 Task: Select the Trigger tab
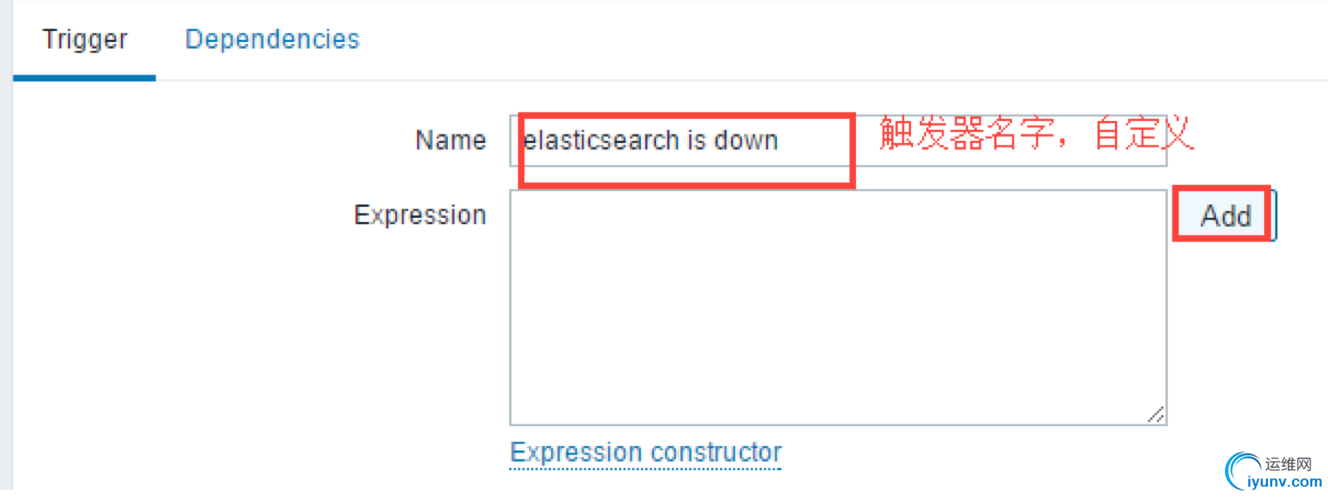click(84, 39)
